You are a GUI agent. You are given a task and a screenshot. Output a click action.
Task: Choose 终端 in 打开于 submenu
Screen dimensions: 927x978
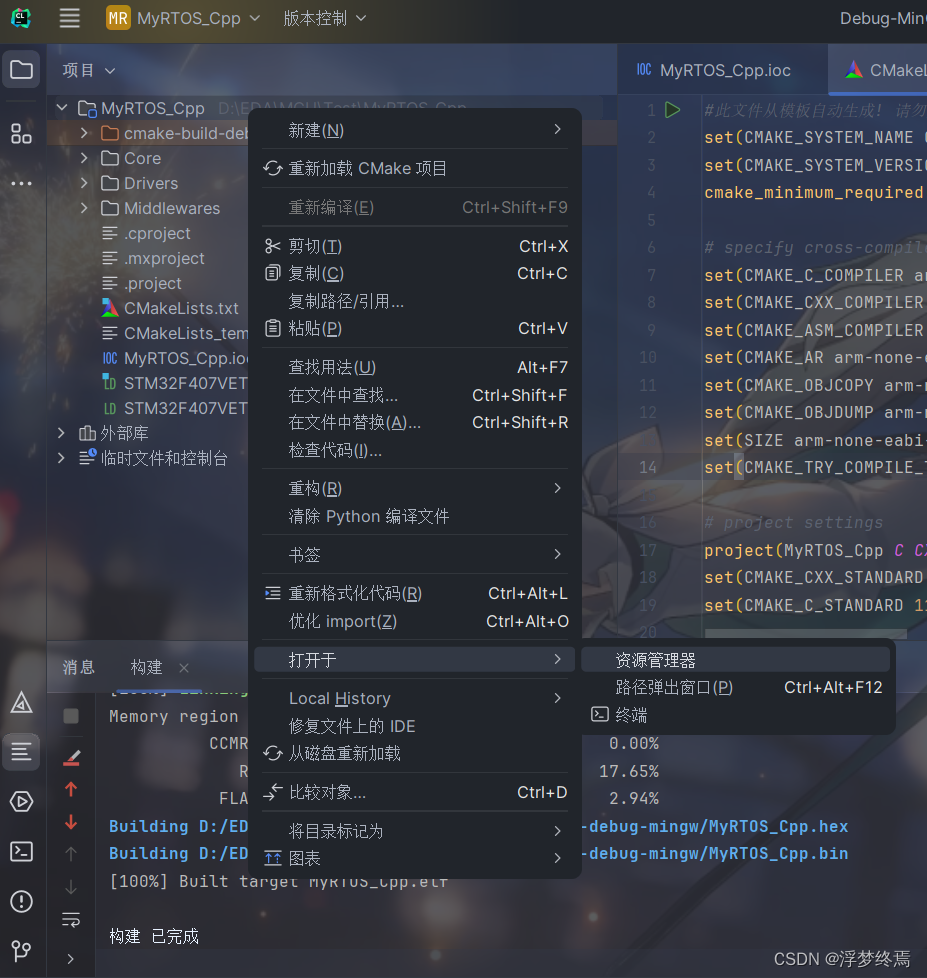click(x=735, y=715)
